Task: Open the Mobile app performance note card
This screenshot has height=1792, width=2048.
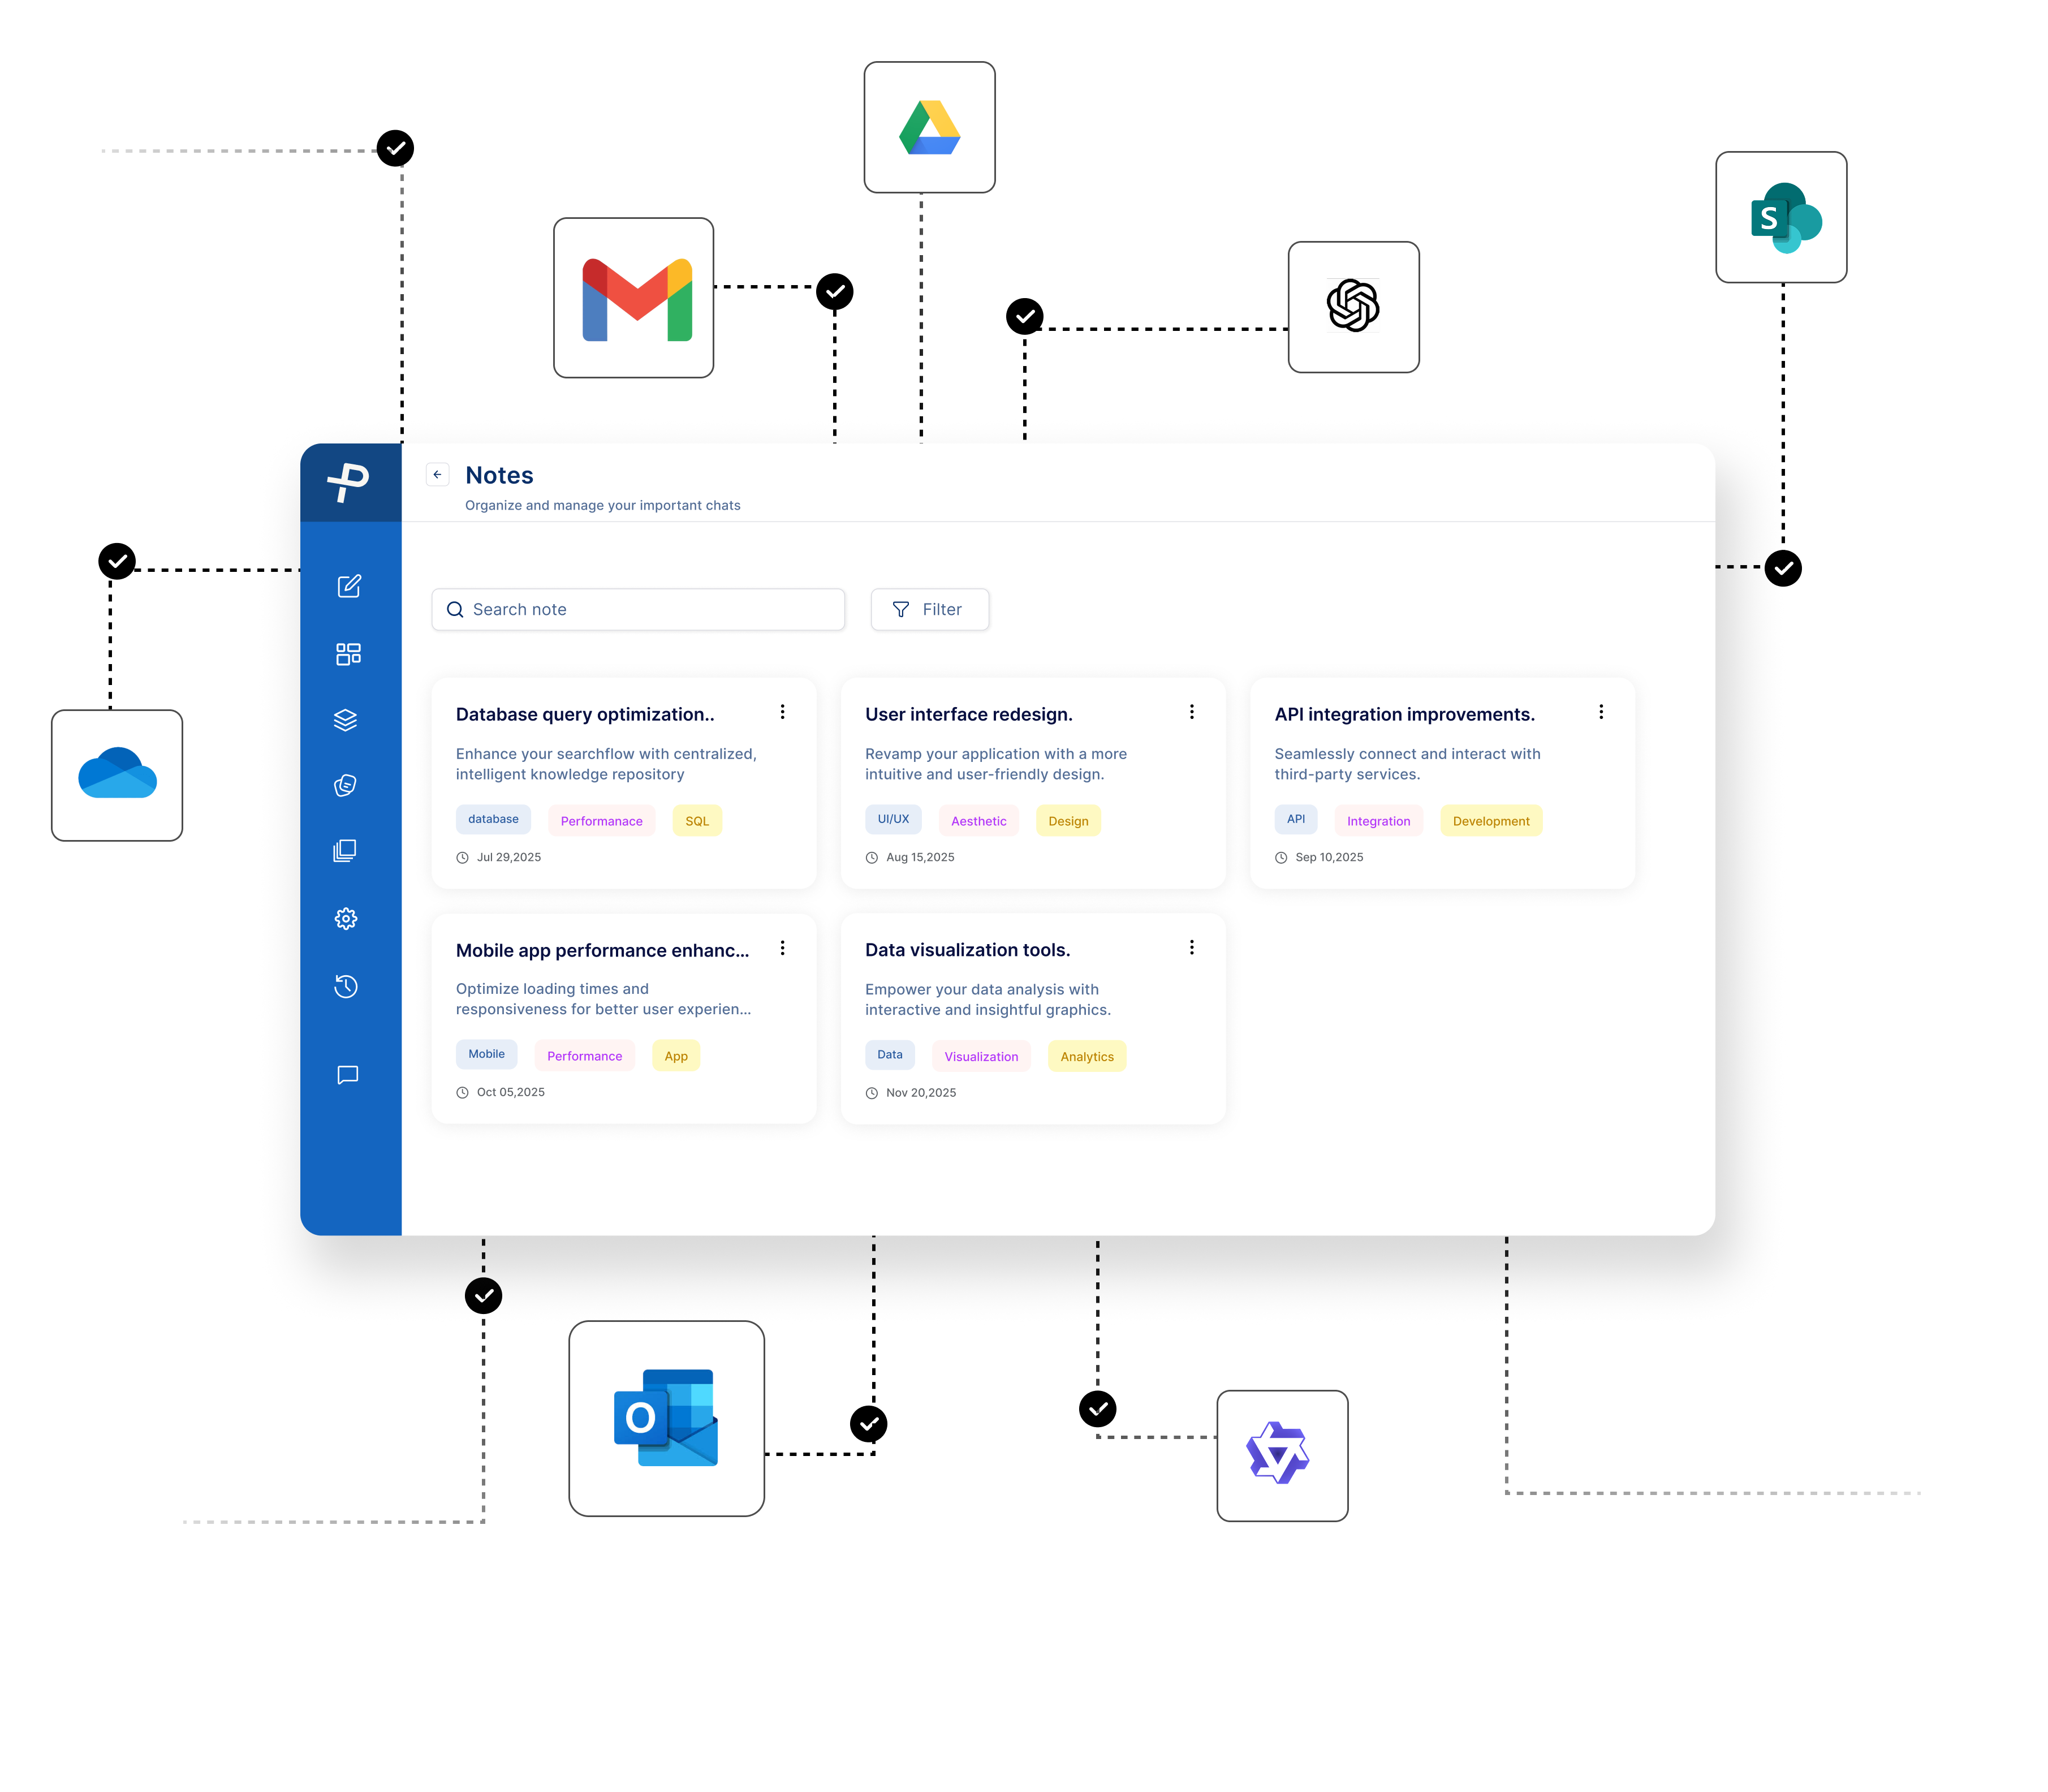Action: point(602,950)
